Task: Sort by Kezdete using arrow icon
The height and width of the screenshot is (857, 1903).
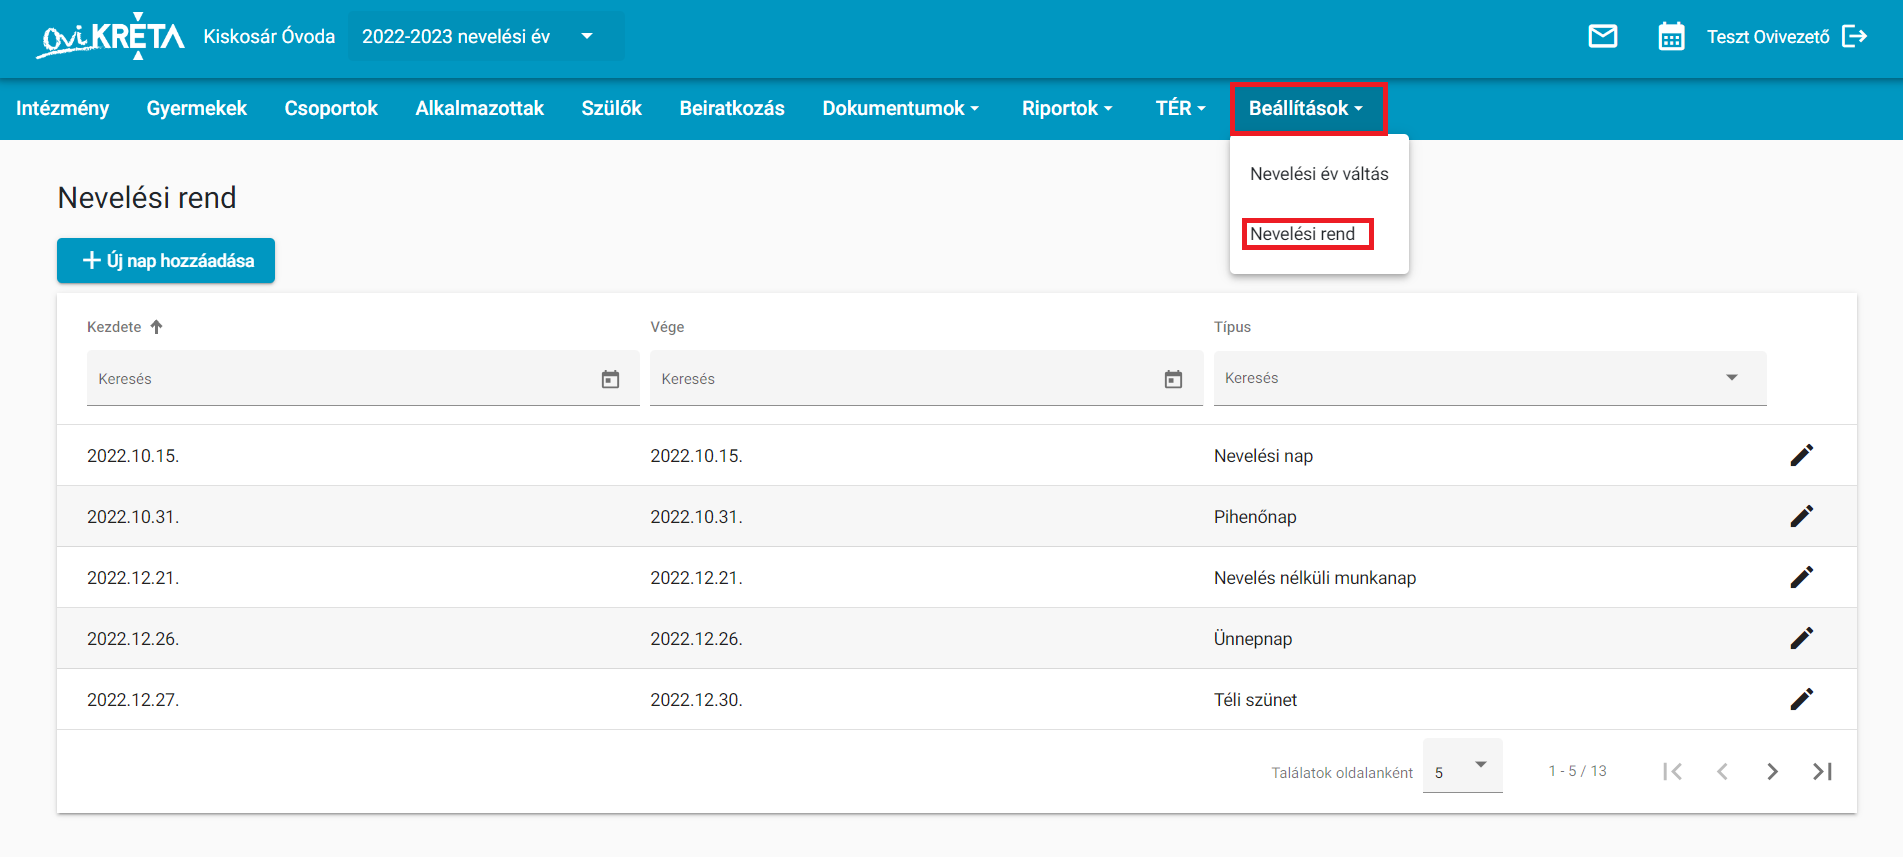Action: [157, 327]
